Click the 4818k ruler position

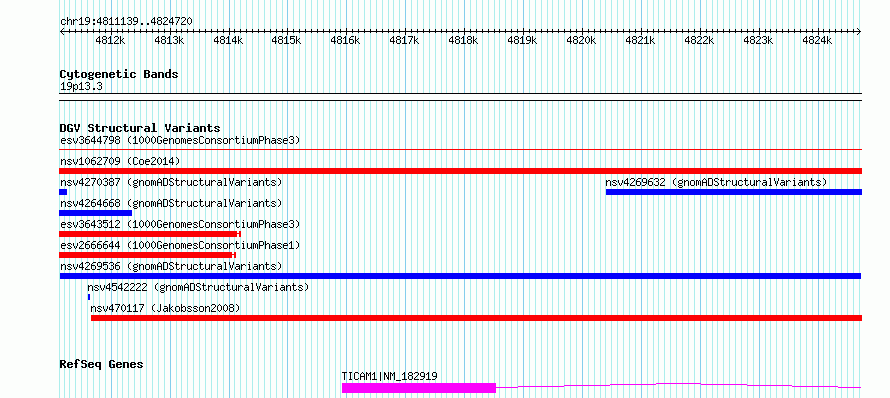coord(463,40)
